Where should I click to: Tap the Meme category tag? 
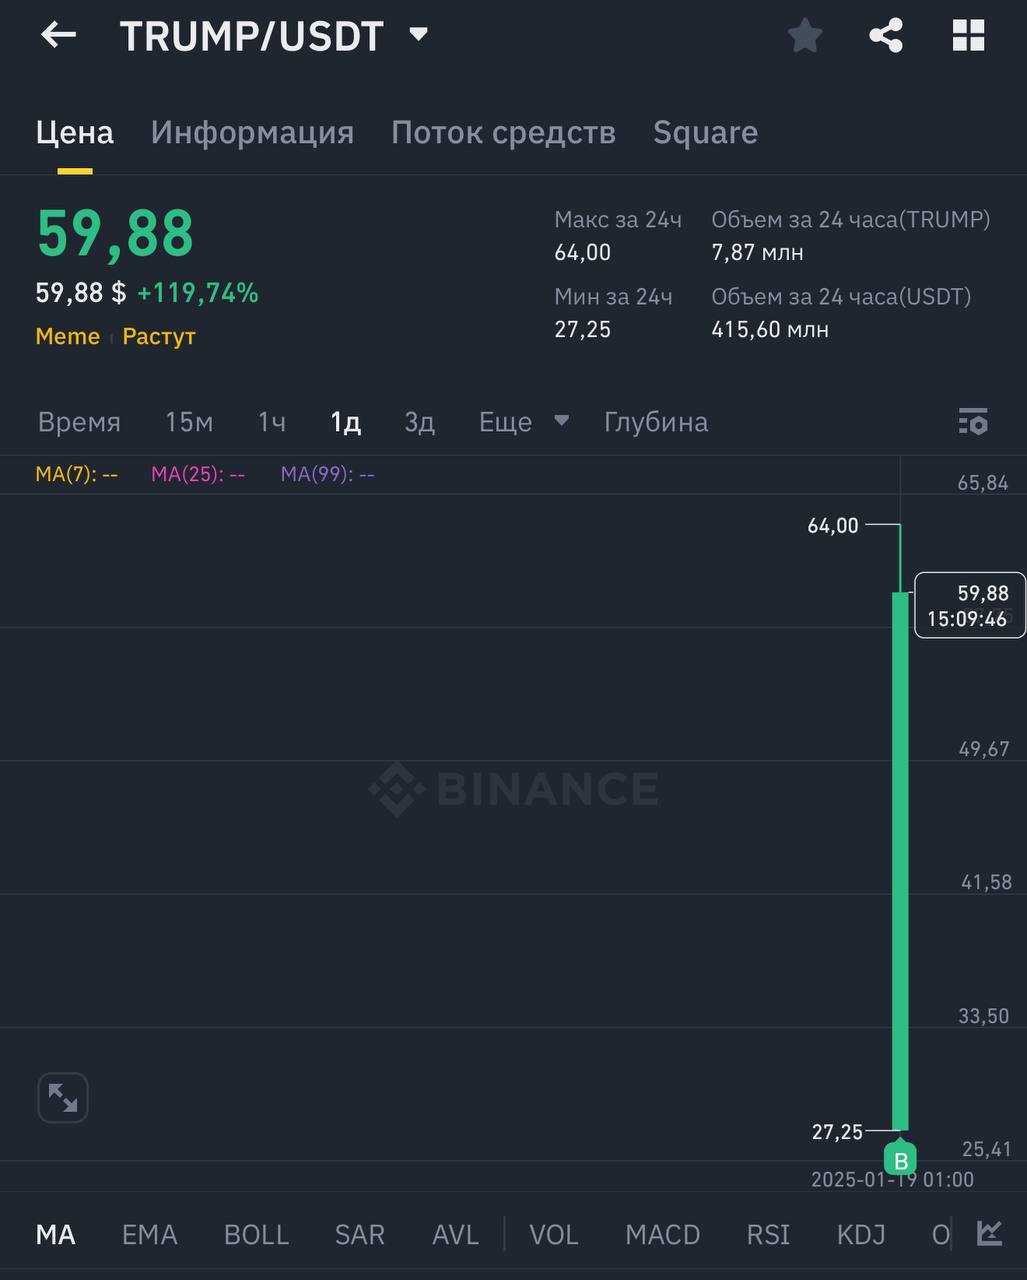[68, 337]
